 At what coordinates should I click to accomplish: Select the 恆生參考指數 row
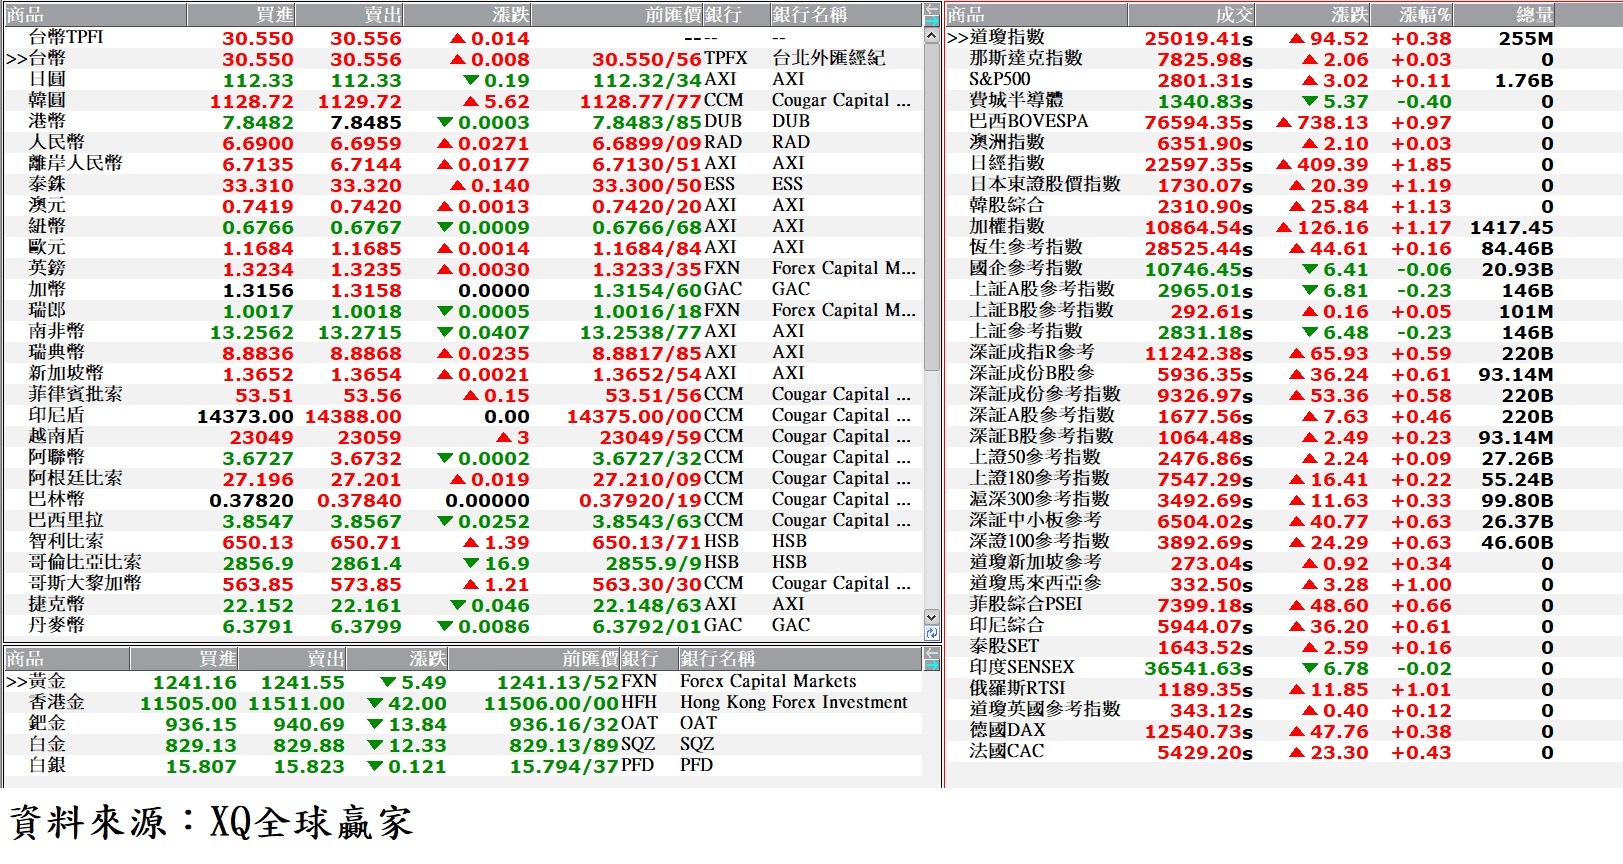(1282, 247)
